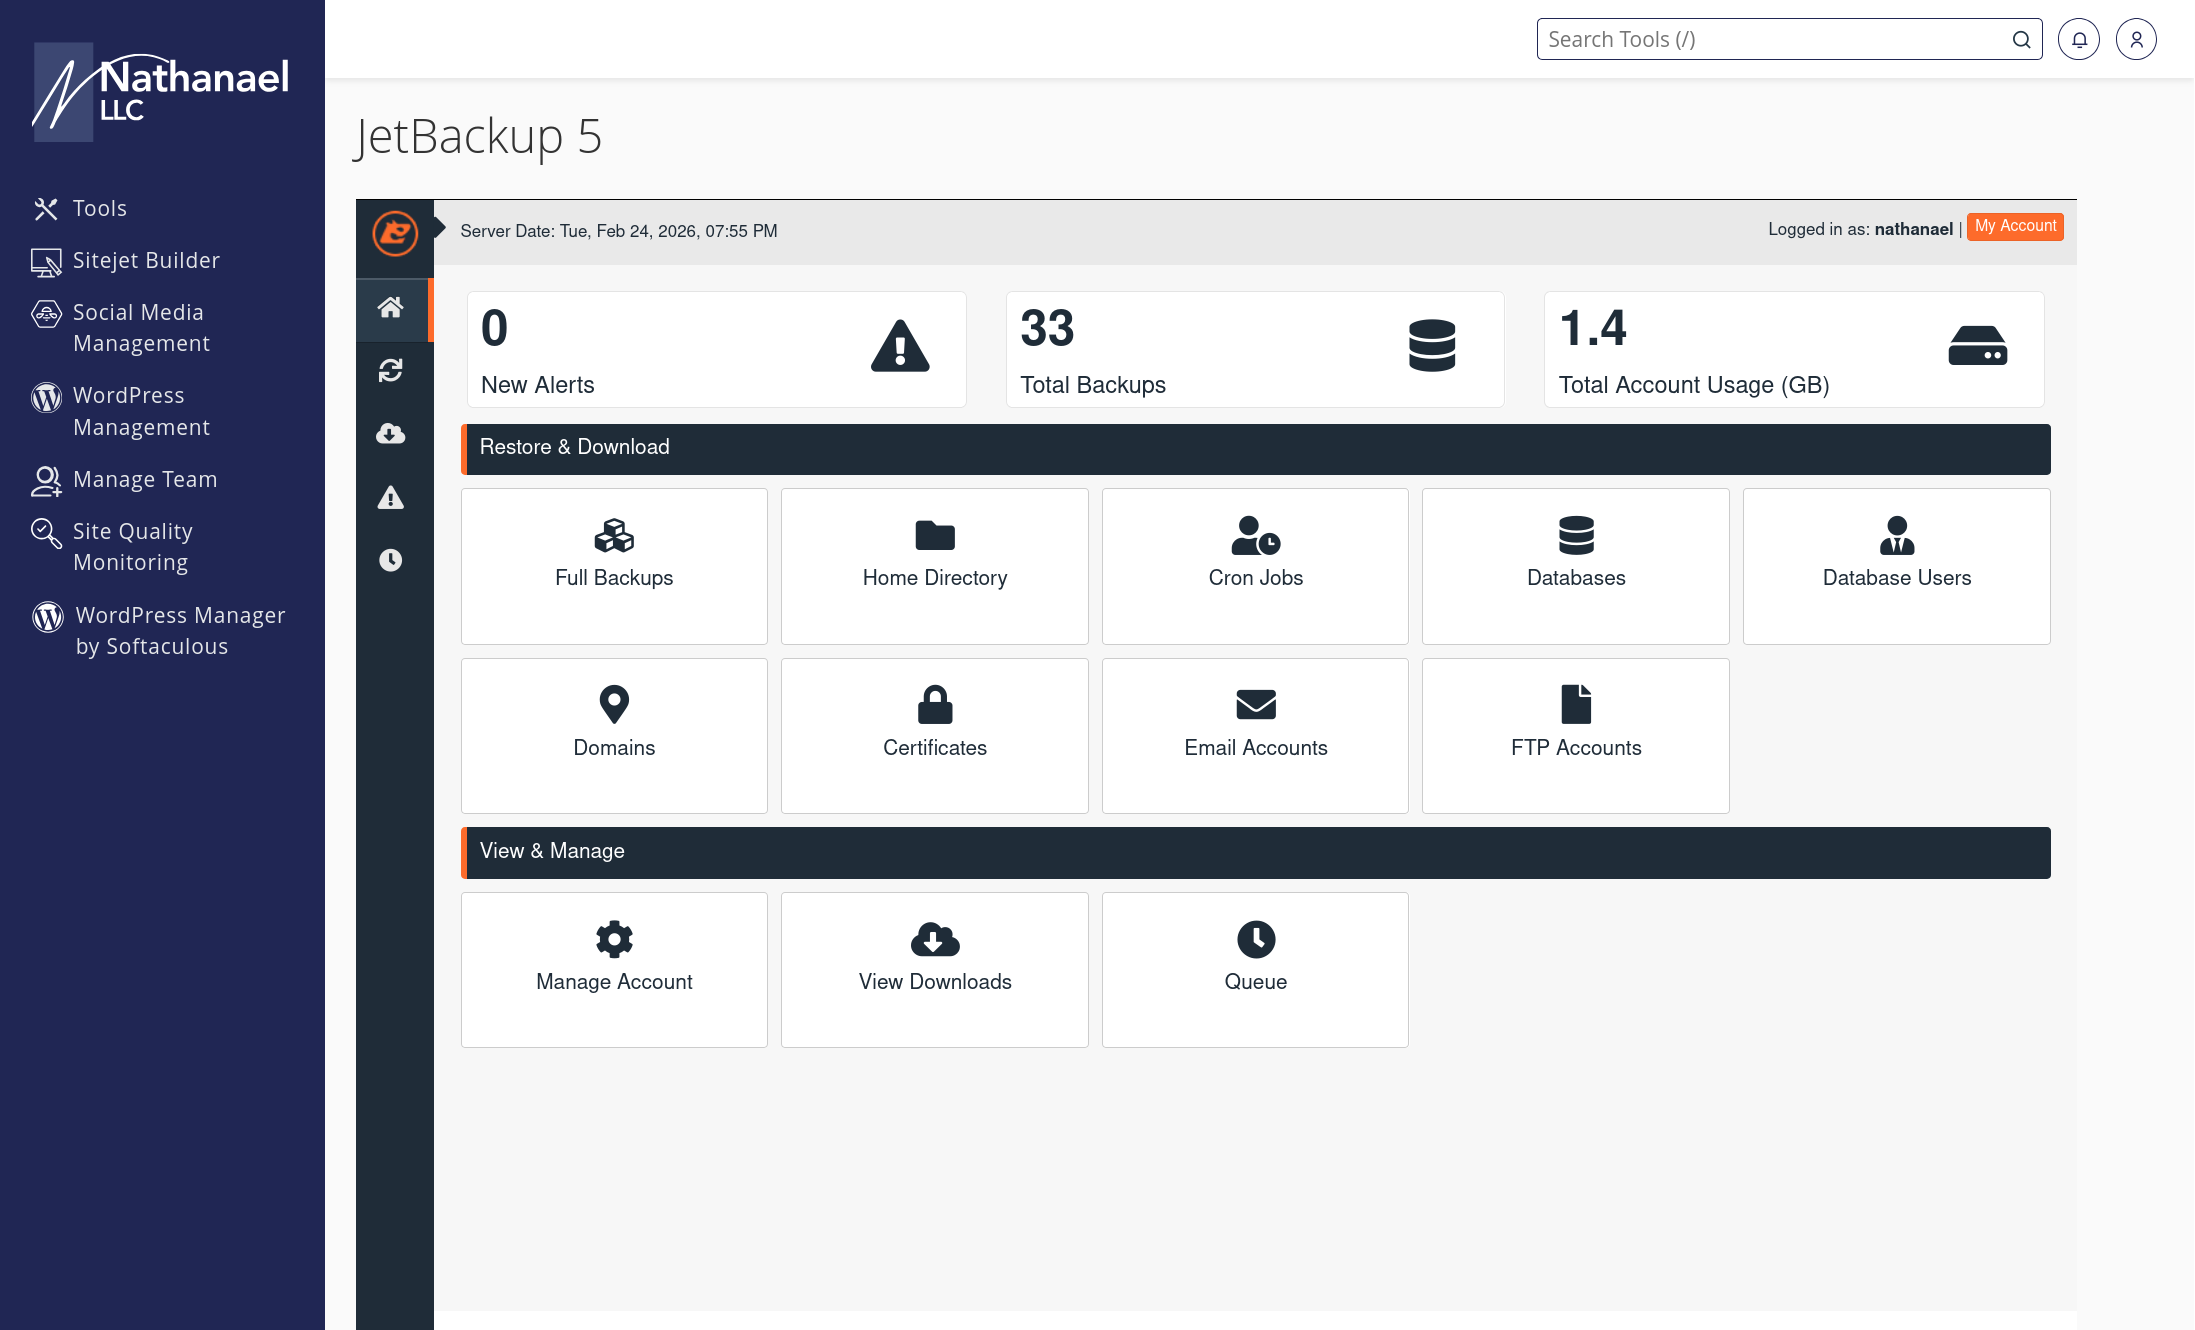Open the Alerts warning triangle sidebar icon

coord(391,497)
